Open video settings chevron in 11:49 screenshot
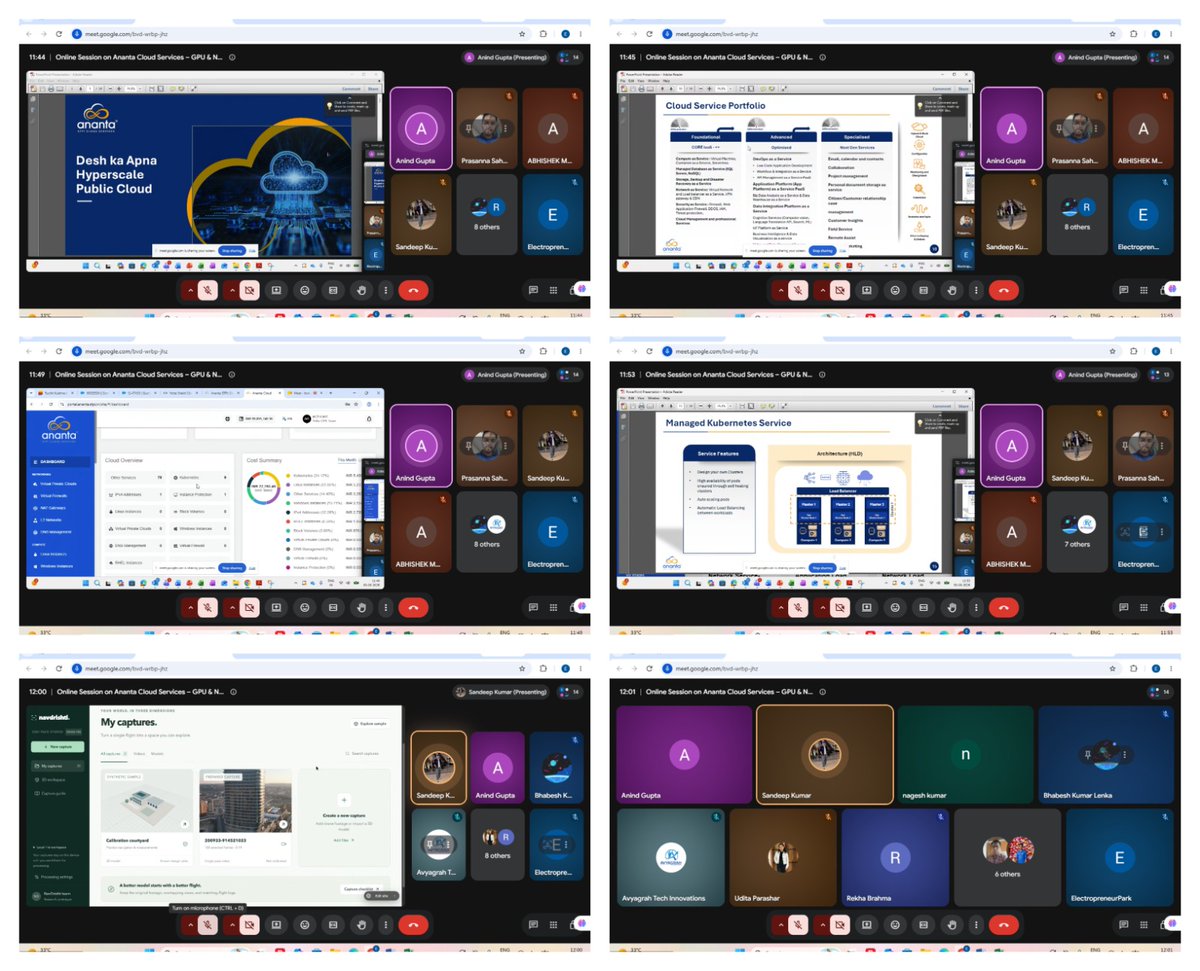 (x=231, y=608)
